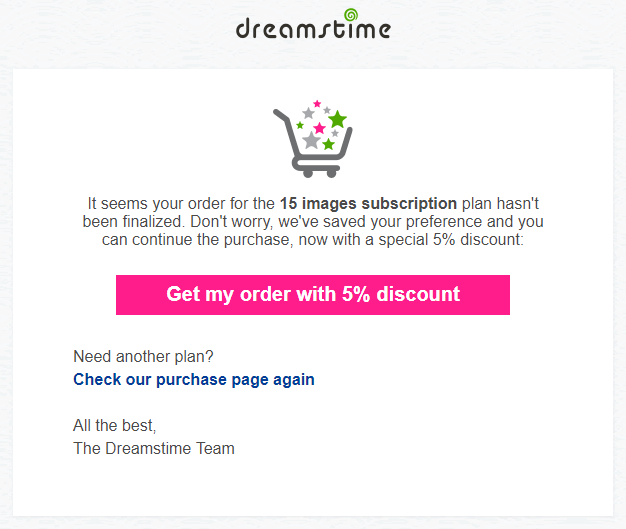The height and width of the screenshot is (529, 626).
Task: Open the Check our purchase page again link
Action: pyautogui.click(x=194, y=379)
